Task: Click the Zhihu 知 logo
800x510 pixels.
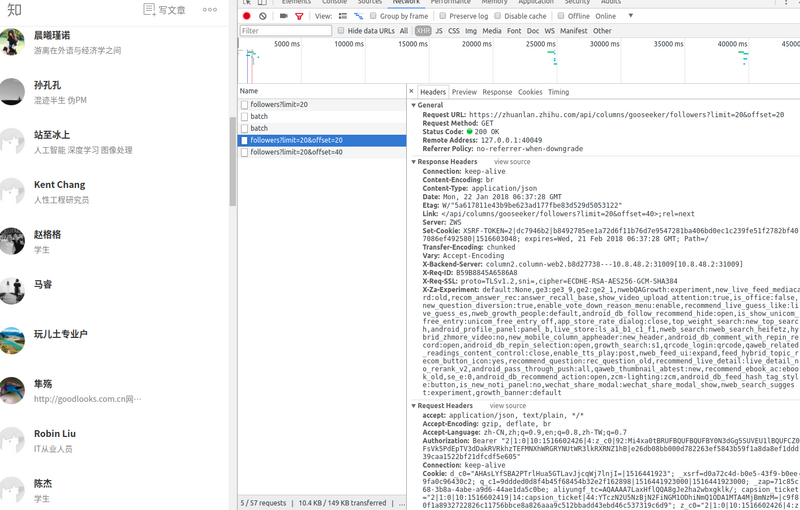Action: (14, 10)
